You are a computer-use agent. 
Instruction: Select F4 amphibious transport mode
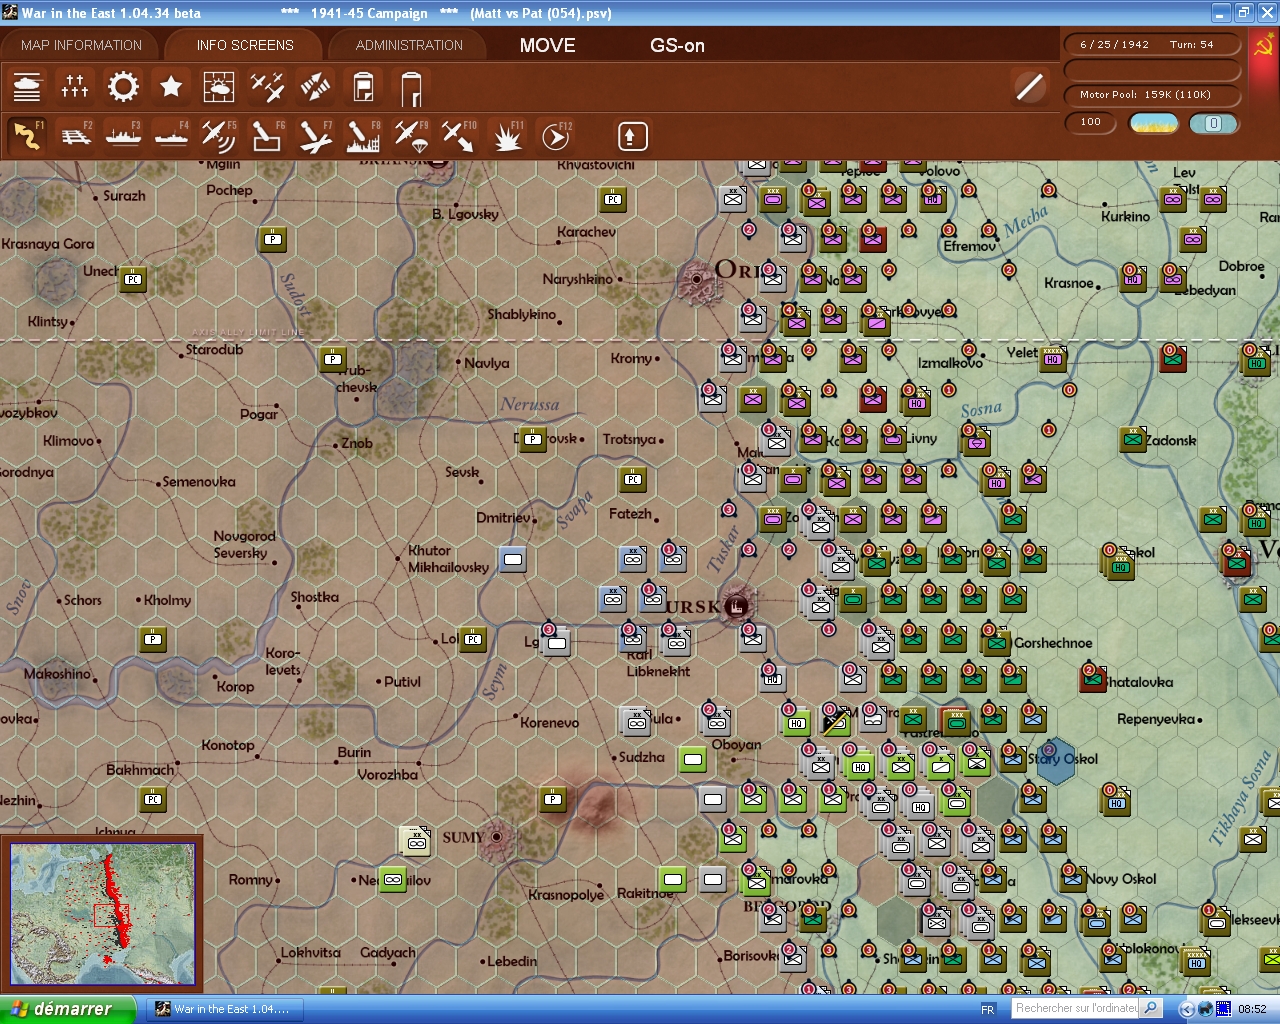[x=171, y=136]
